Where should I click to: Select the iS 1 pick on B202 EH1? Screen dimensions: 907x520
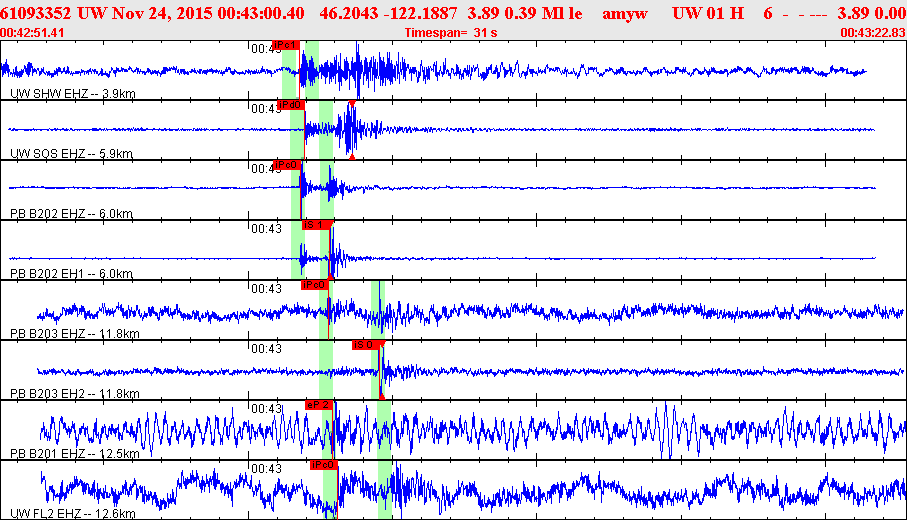point(315,225)
